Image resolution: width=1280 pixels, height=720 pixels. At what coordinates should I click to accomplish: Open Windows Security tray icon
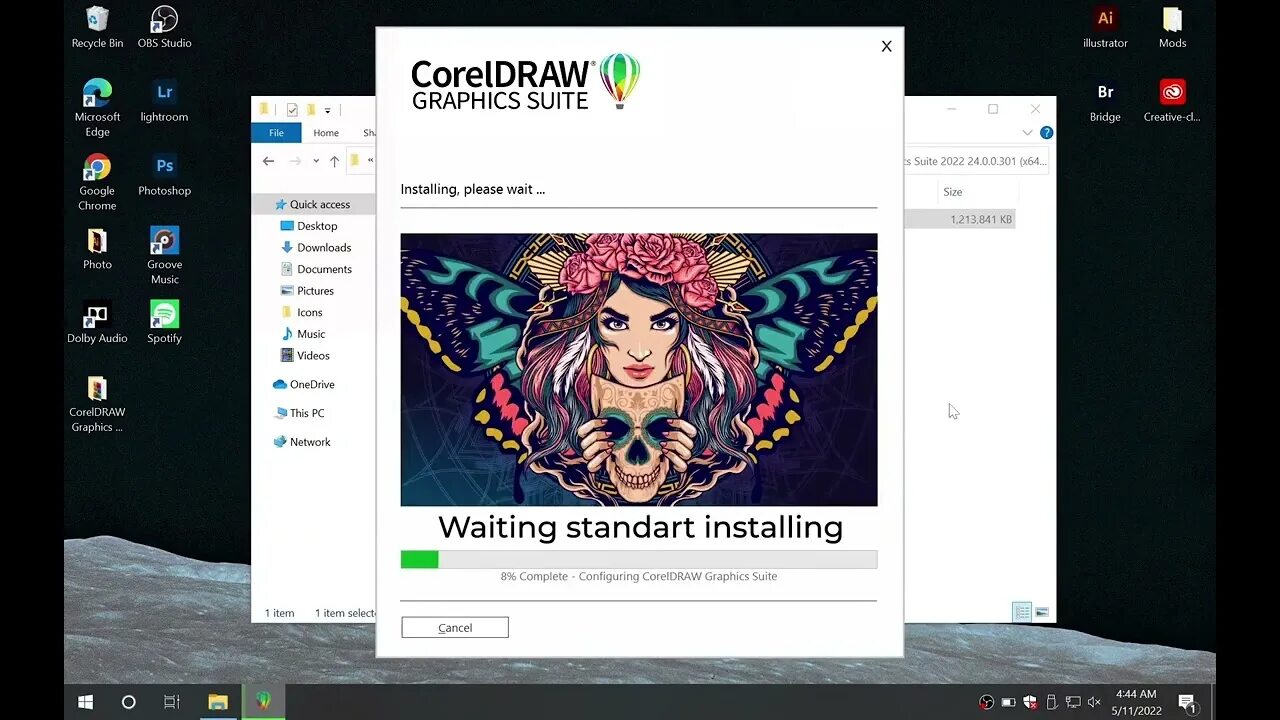pyautogui.click(x=1030, y=702)
